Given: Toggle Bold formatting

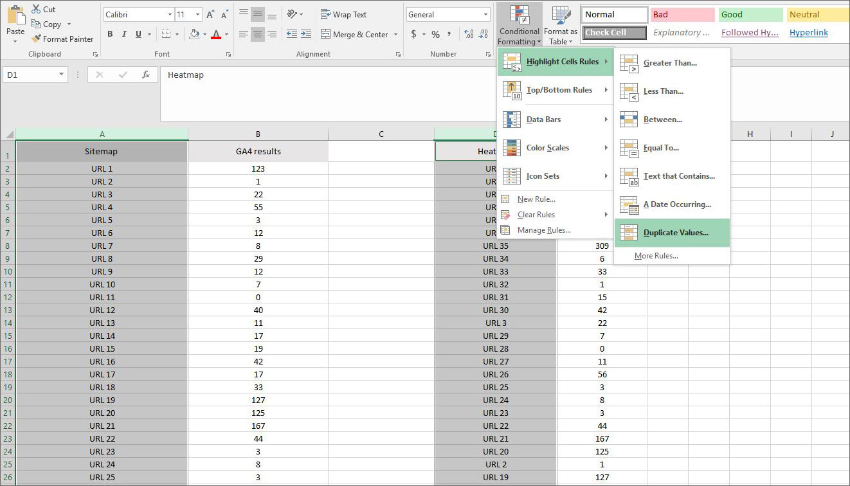Looking at the screenshot, I should (x=110, y=34).
